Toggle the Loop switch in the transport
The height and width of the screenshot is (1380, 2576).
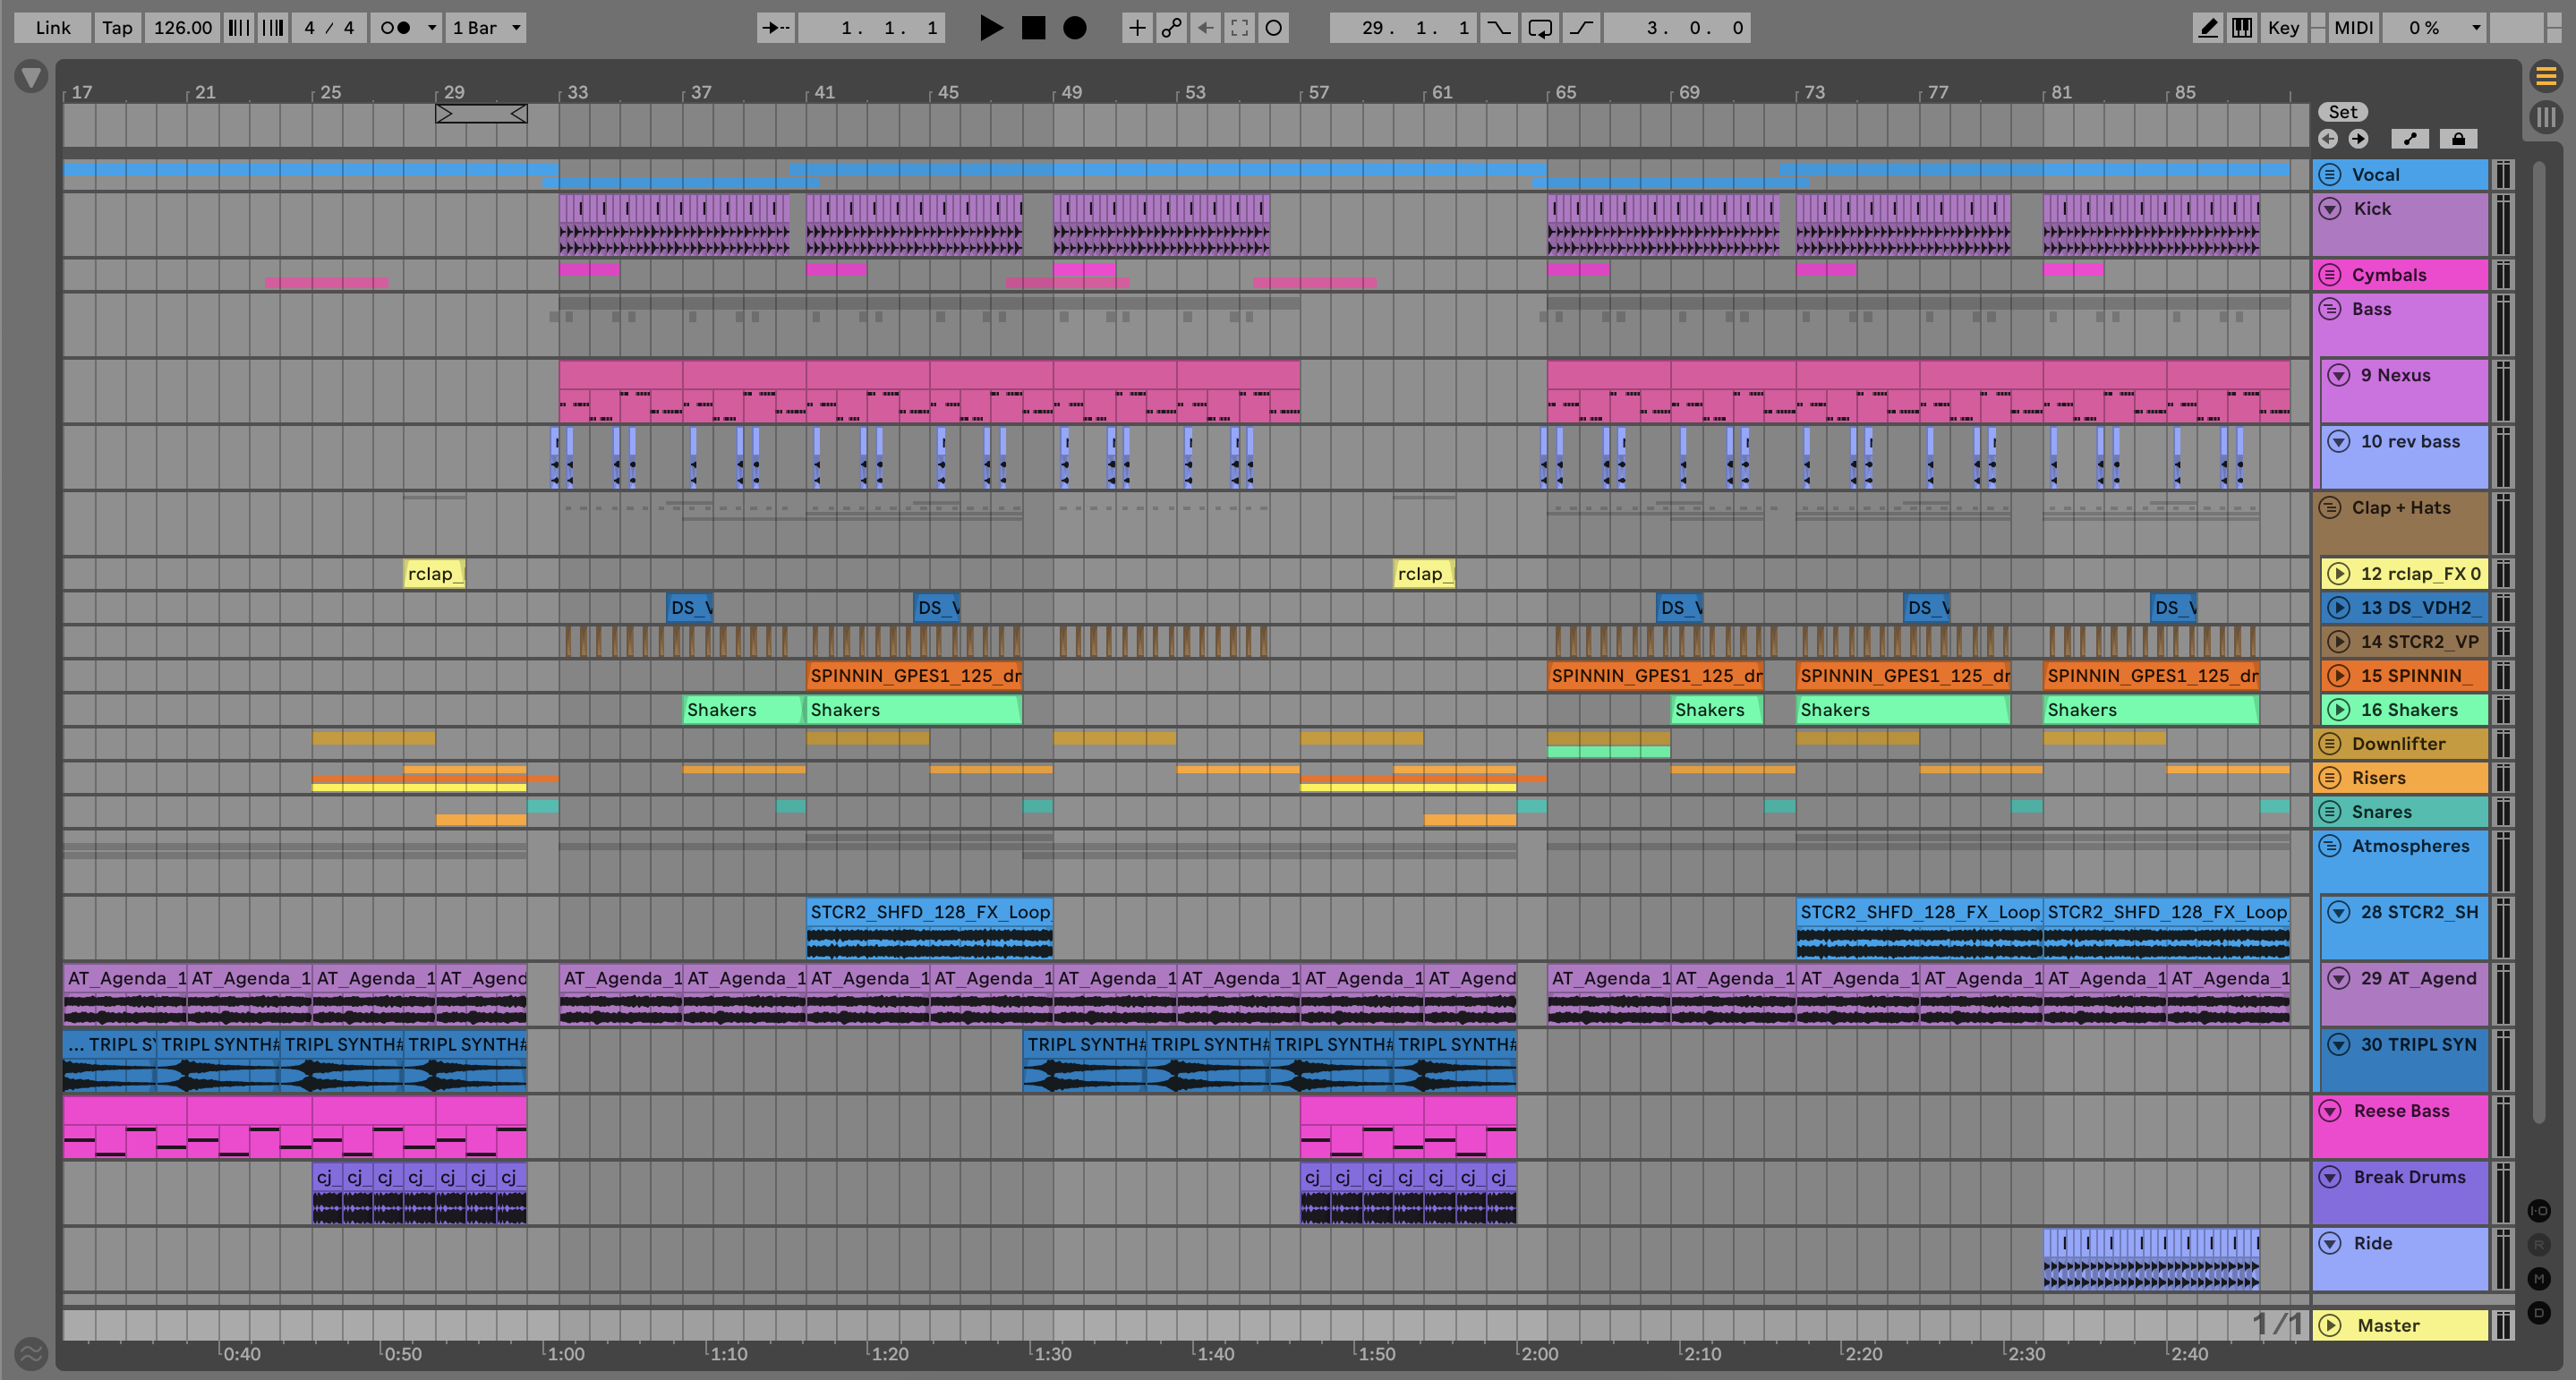[x=1540, y=28]
